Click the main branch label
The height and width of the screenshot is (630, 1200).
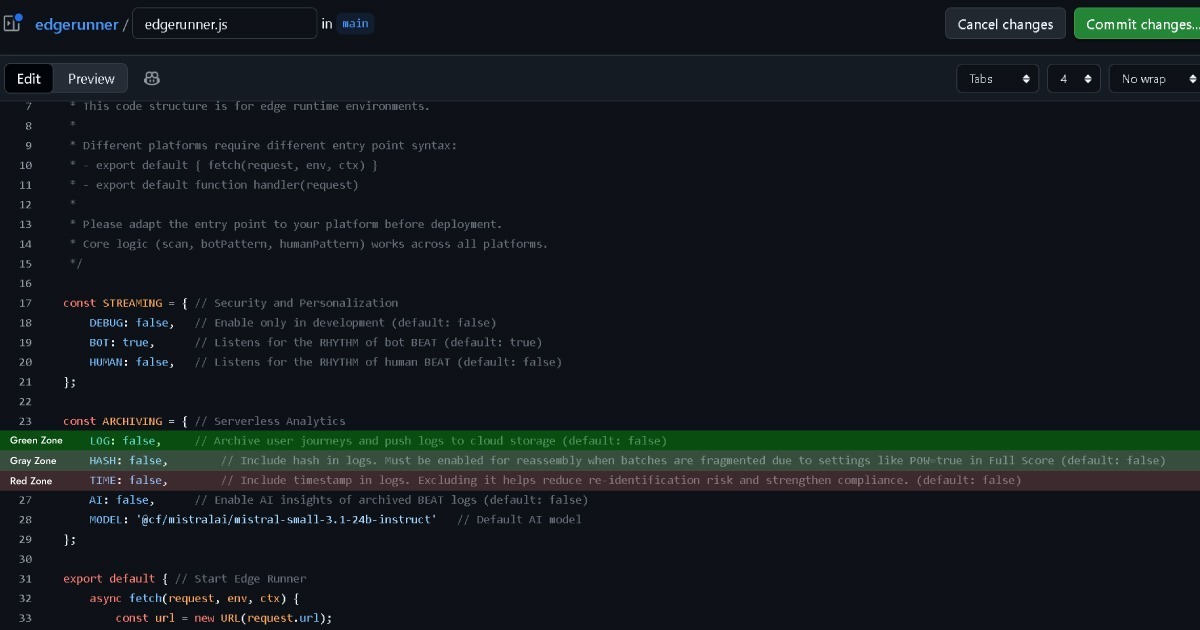355,24
